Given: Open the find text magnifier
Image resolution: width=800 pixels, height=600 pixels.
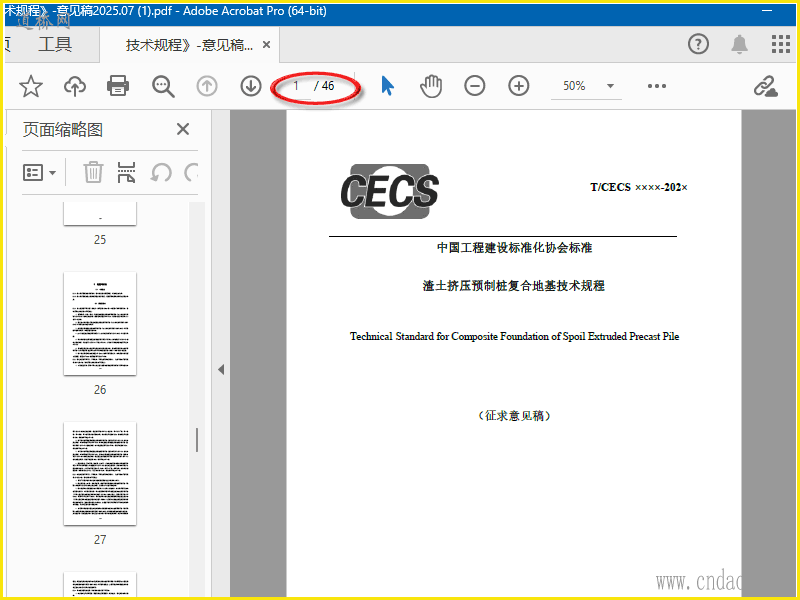Looking at the screenshot, I should 163,86.
